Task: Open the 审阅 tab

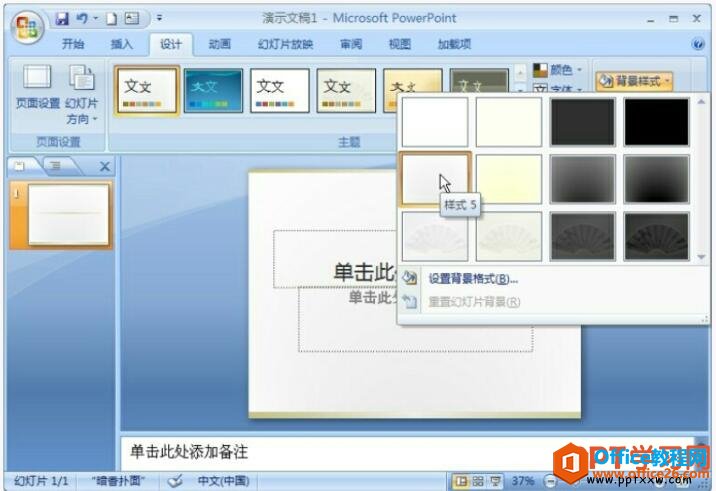Action: (x=351, y=44)
